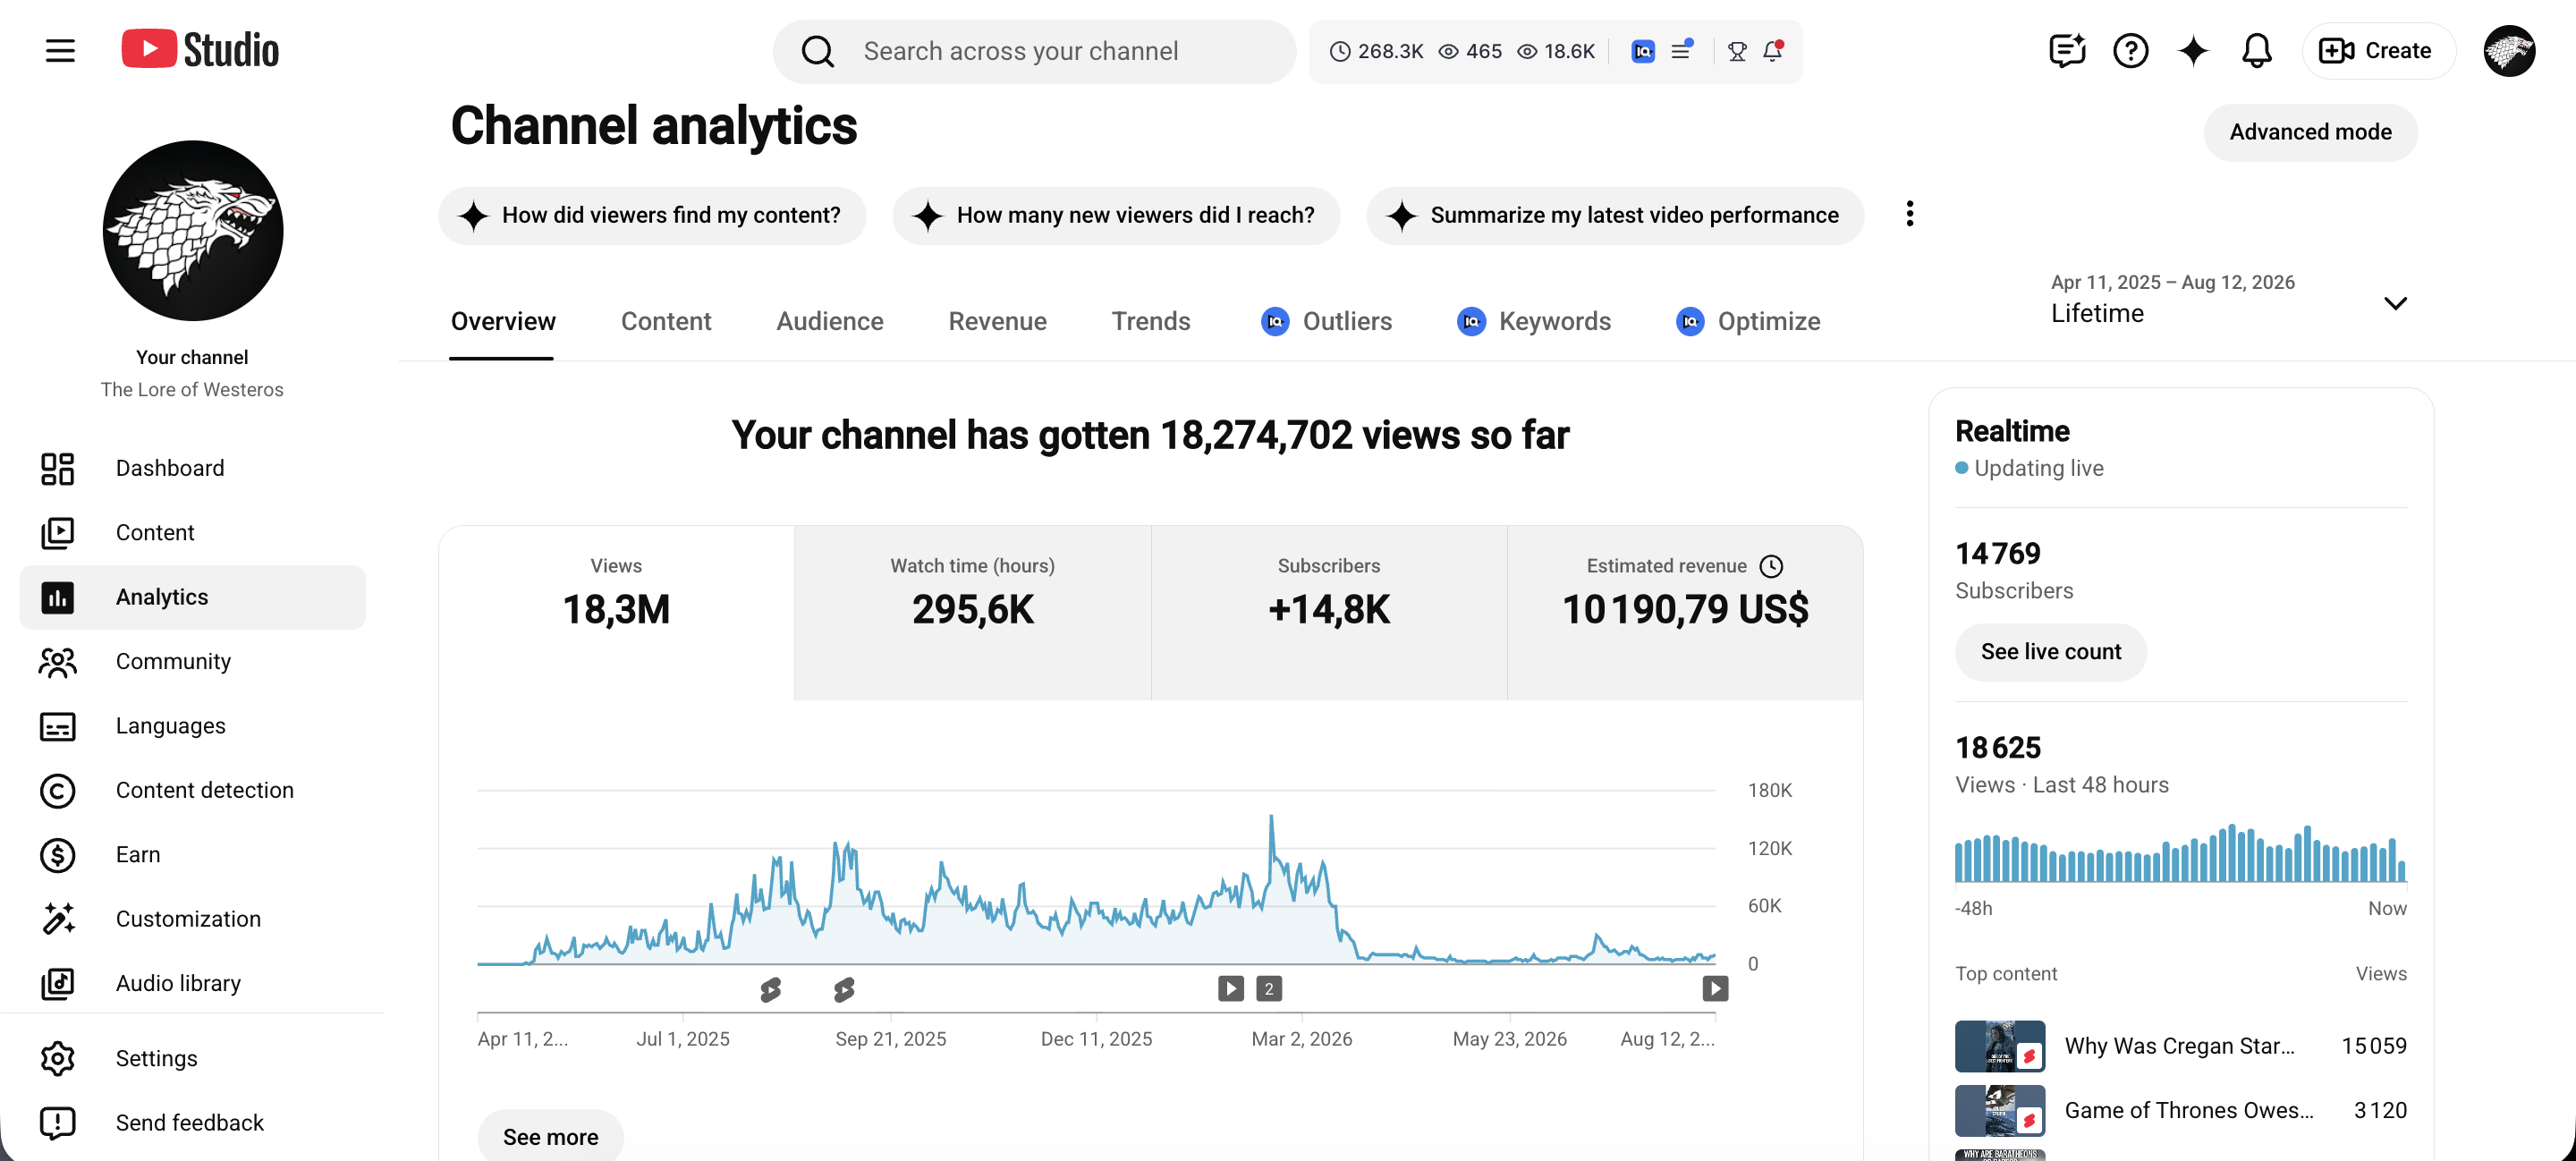
Task: Click the last 48 hours views bar chart
Action: pos(2180,853)
